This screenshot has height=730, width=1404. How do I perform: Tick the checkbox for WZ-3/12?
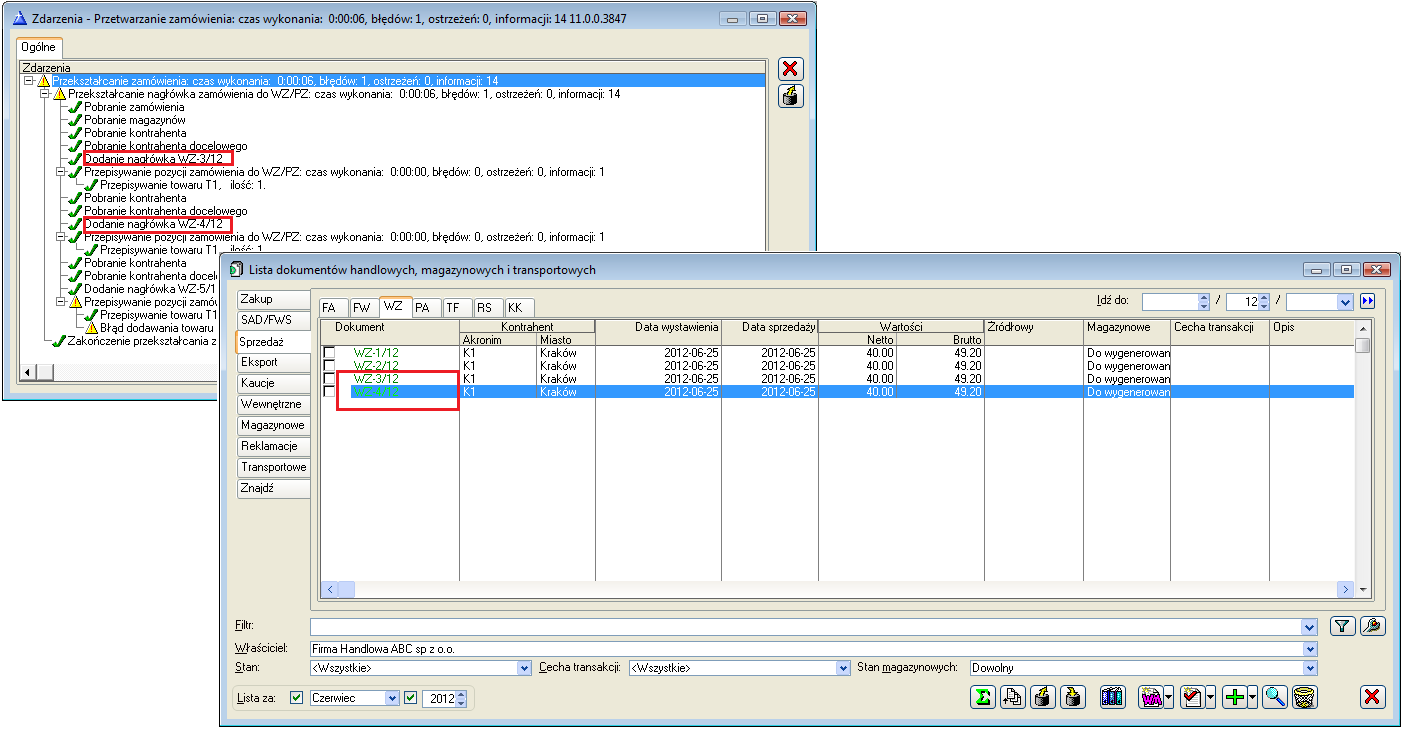click(329, 379)
